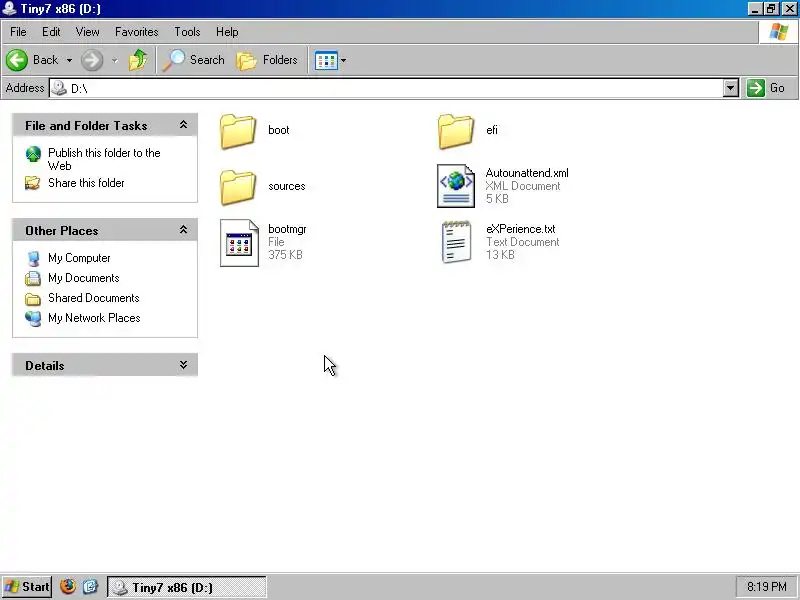Open the Back history dropdown arrow
This screenshot has width=800, height=600.
click(69, 60)
